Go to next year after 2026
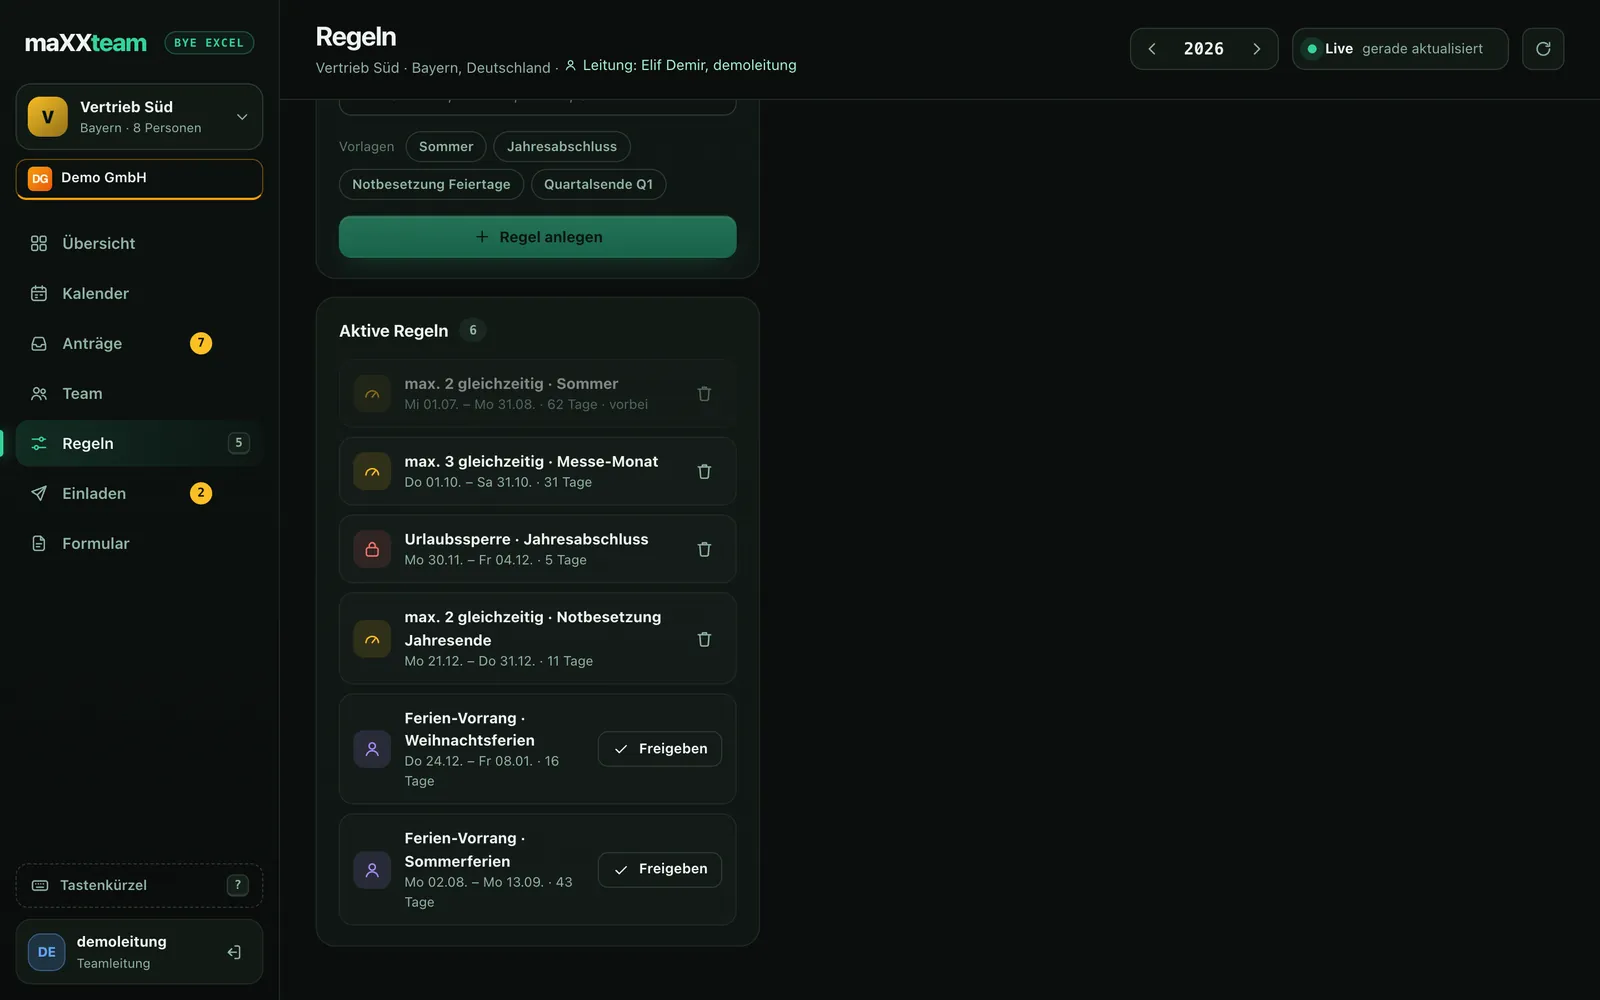The height and width of the screenshot is (1000, 1600). click(x=1256, y=49)
